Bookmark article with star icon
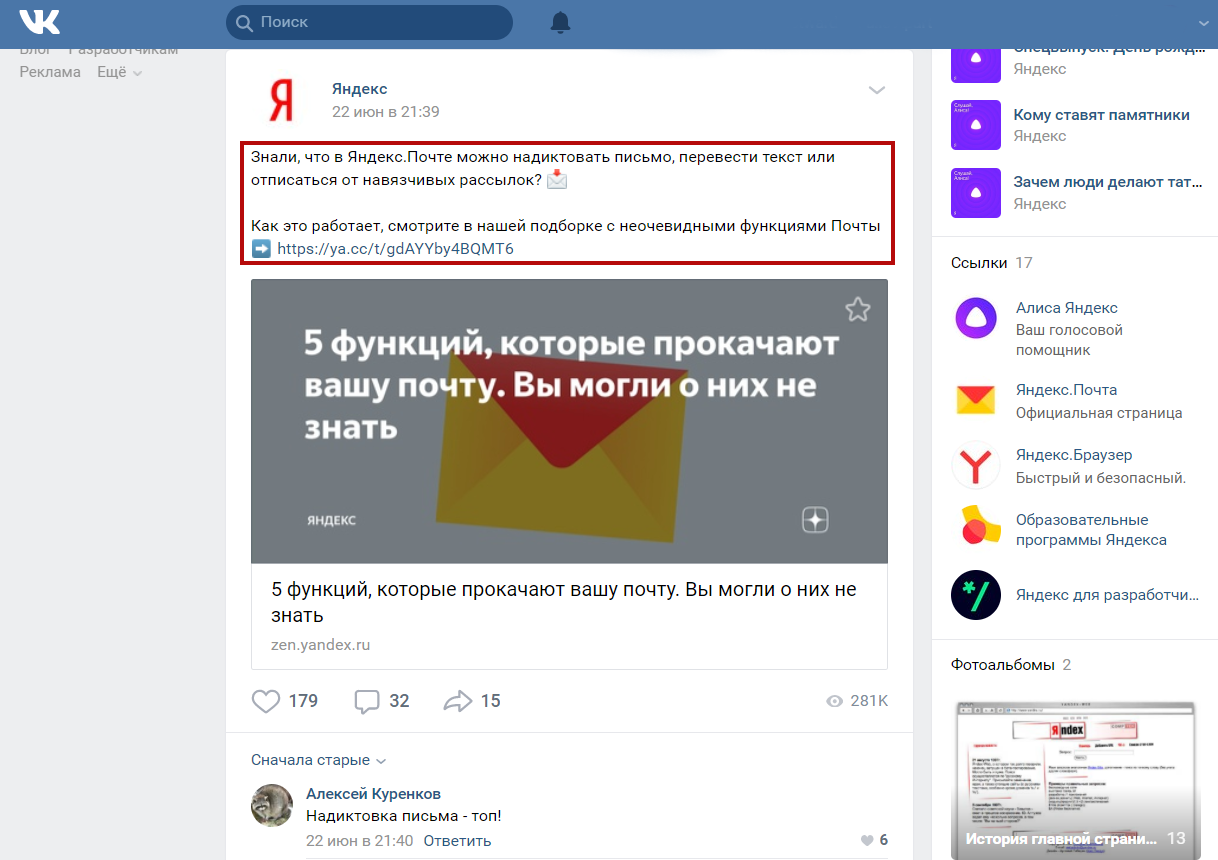 (x=858, y=309)
